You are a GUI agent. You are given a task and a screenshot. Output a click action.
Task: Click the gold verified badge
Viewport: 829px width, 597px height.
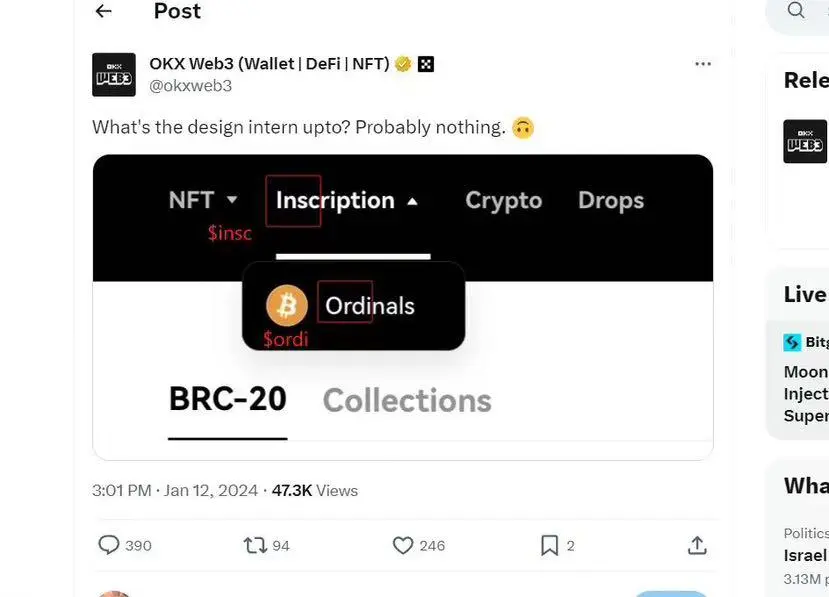coord(403,64)
